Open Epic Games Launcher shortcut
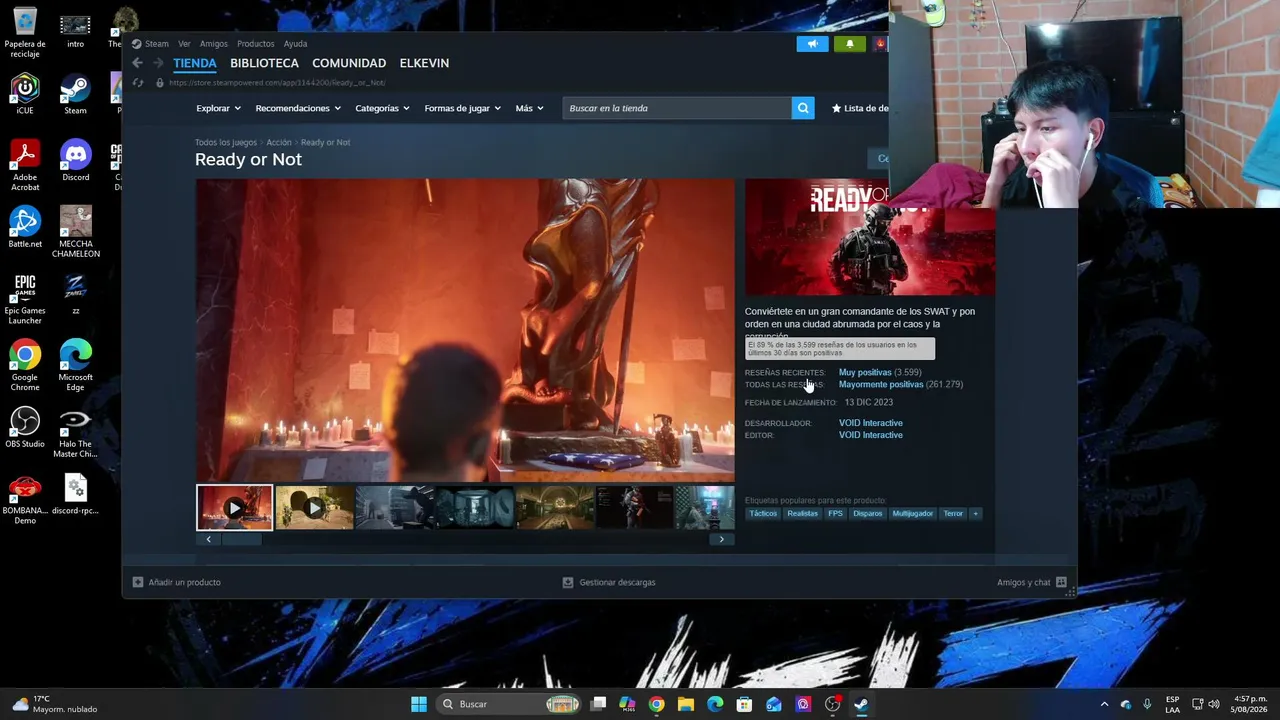The image size is (1280, 720). (x=25, y=299)
